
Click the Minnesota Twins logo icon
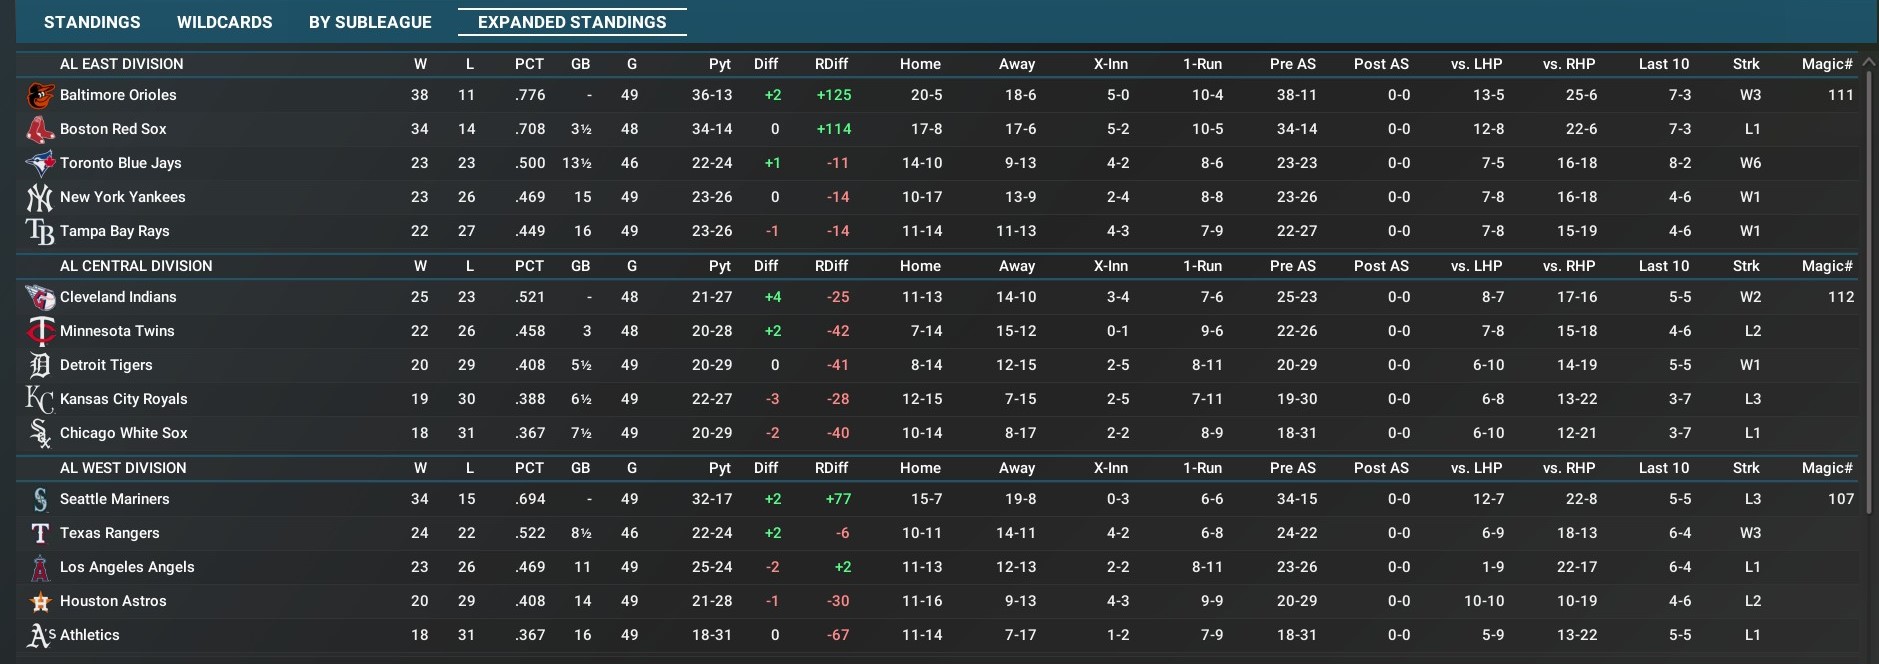click(x=40, y=331)
